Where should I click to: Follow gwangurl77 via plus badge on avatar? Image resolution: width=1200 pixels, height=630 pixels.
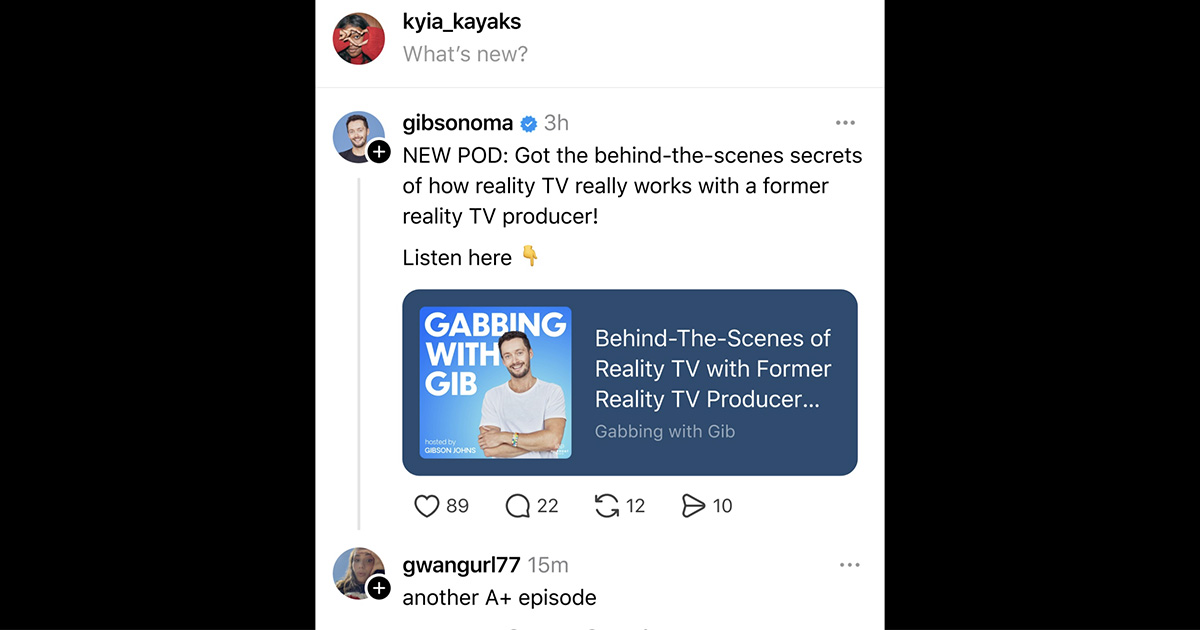tap(379, 588)
